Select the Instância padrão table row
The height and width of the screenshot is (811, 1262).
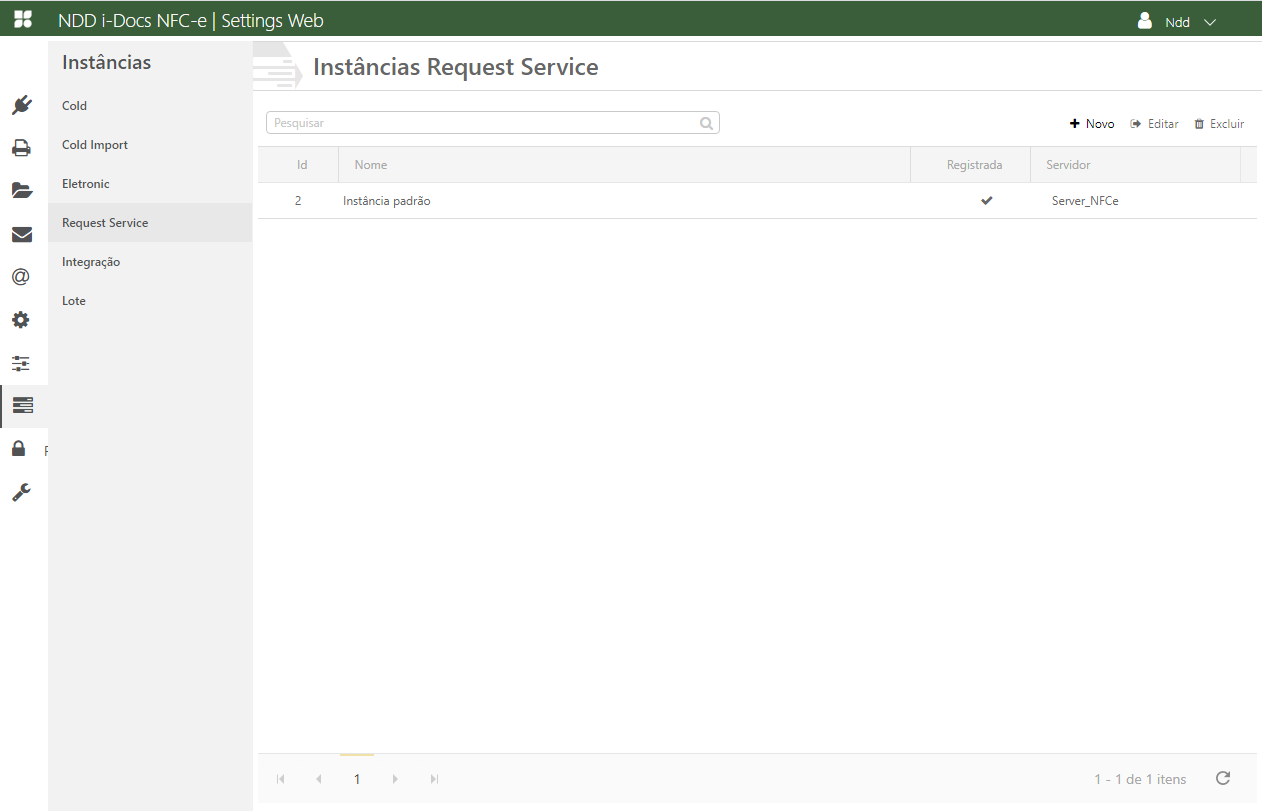(x=600, y=201)
